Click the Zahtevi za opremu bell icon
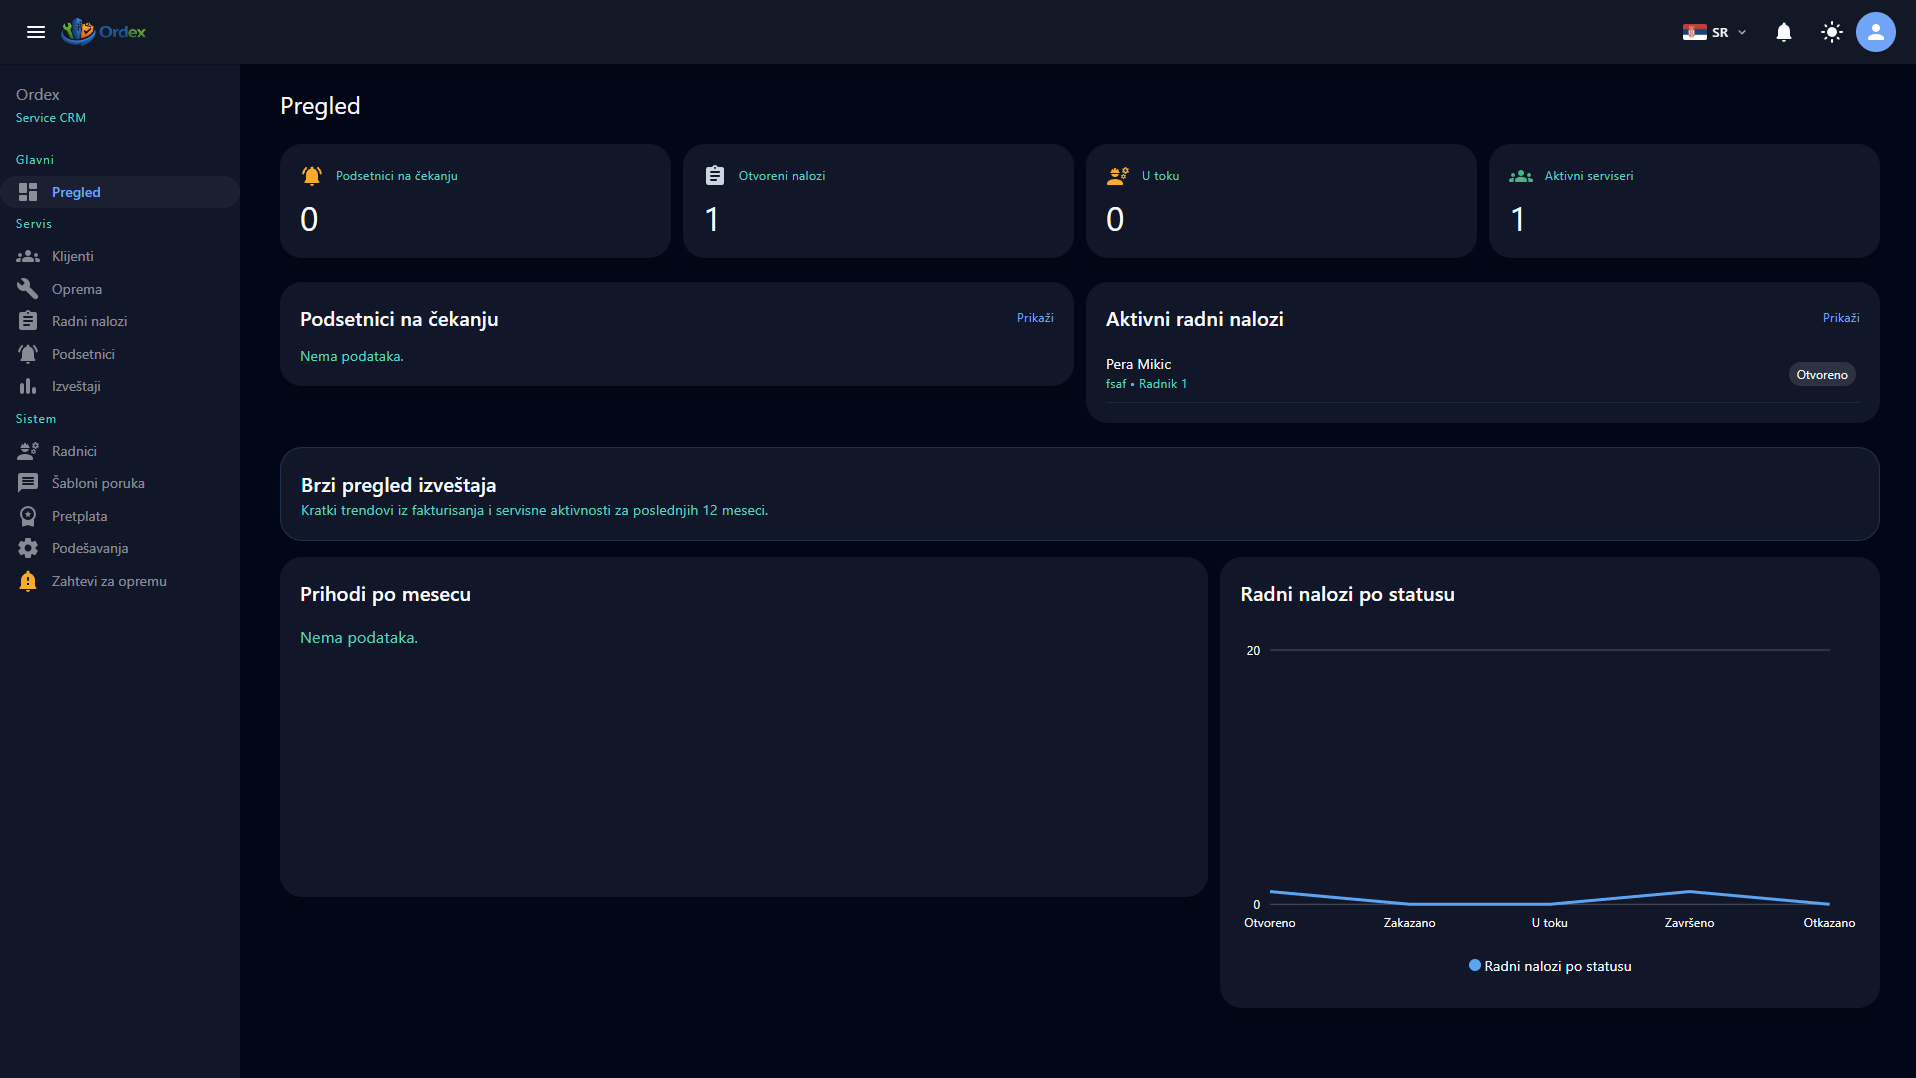Screen dimensions: 1916x1078 click(x=28, y=581)
